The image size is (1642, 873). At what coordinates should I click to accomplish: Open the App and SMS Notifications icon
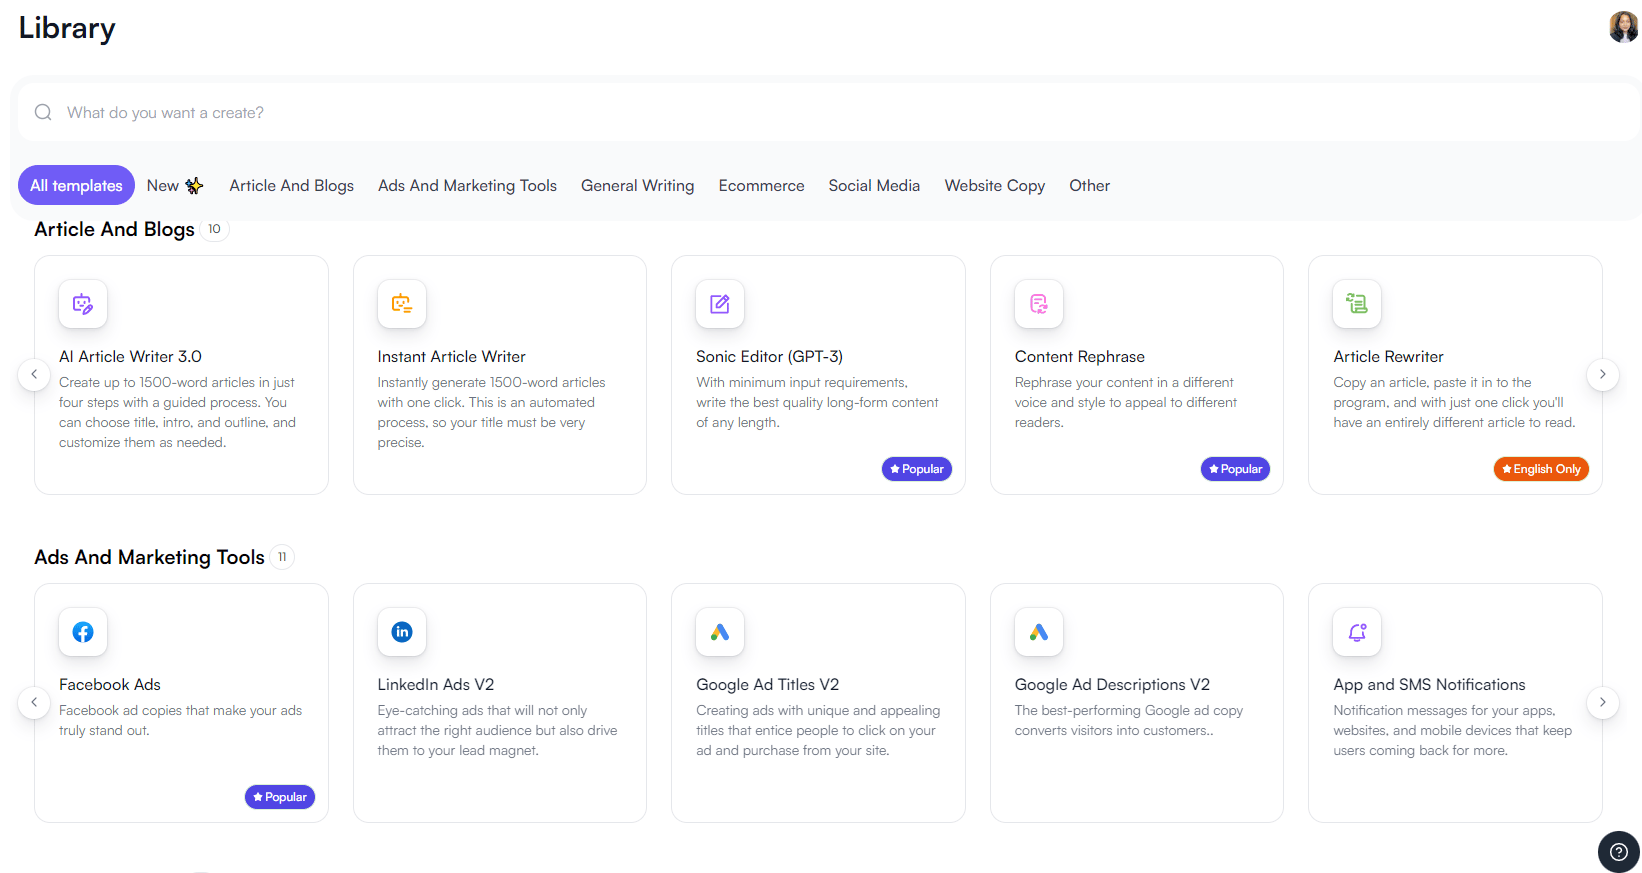pyautogui.click(x=1357, y=632)
